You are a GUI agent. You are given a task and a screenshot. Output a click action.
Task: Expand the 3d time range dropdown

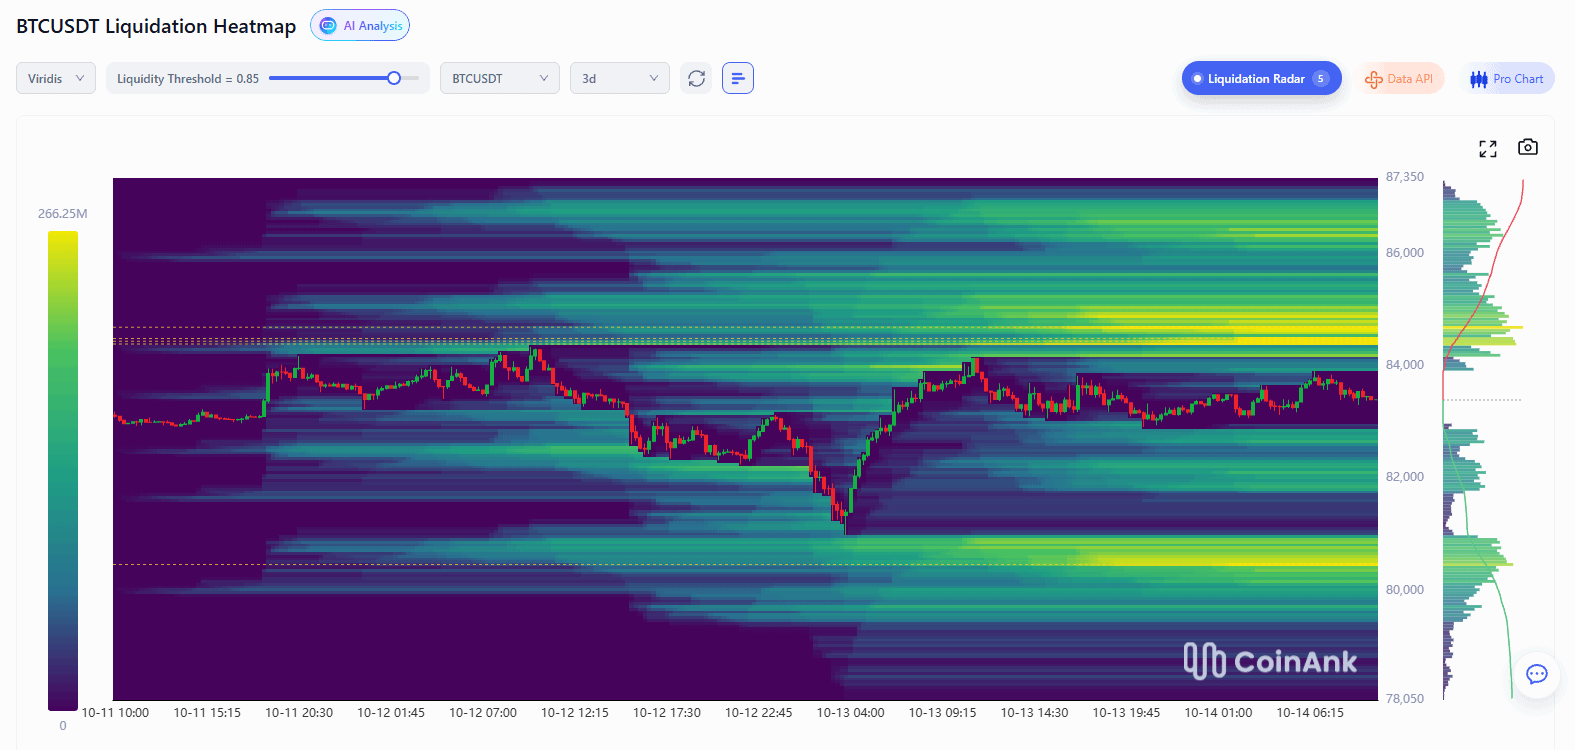click(x=620, y=78)
